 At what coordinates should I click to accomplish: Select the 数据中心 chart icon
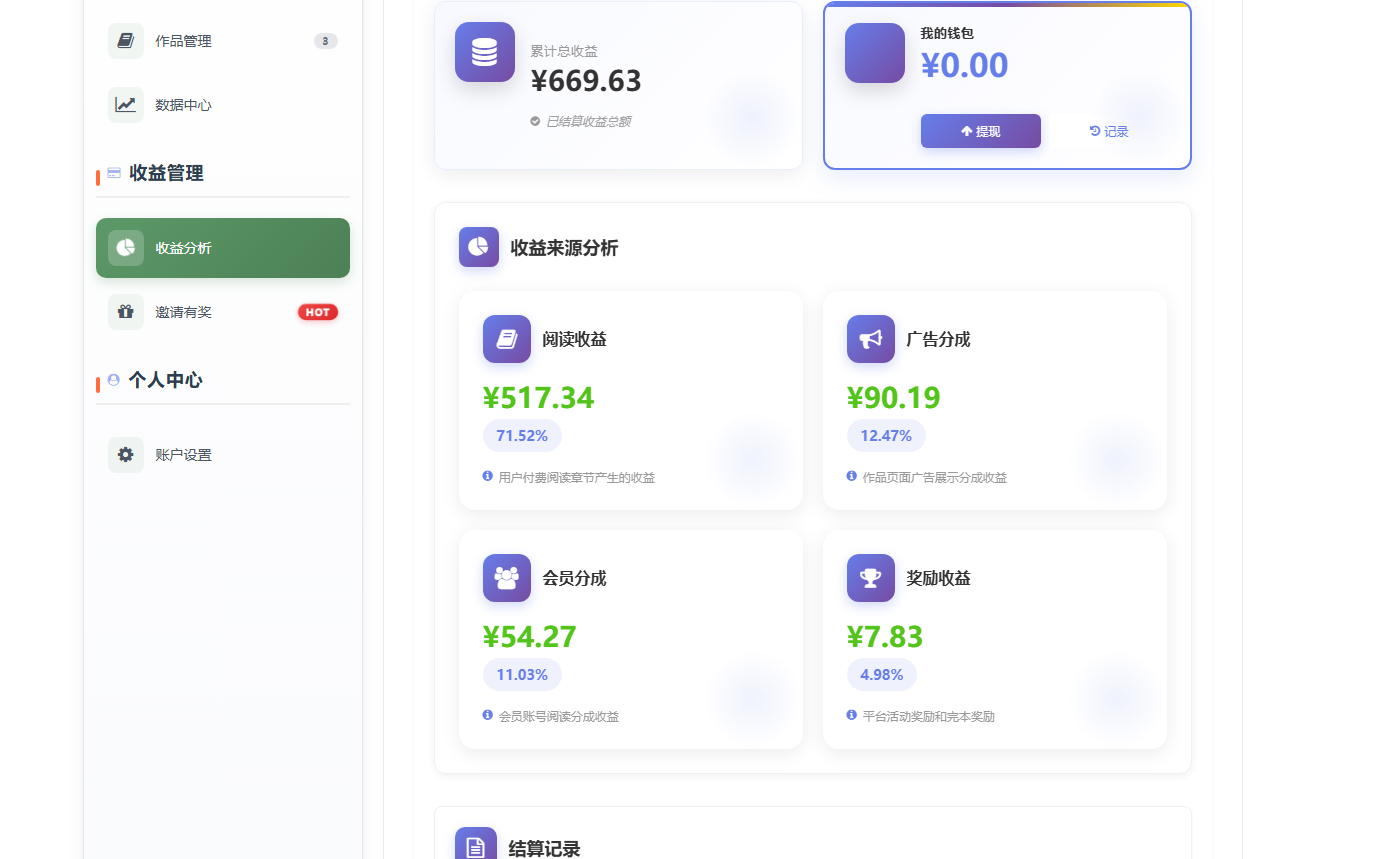coord(125,104)
